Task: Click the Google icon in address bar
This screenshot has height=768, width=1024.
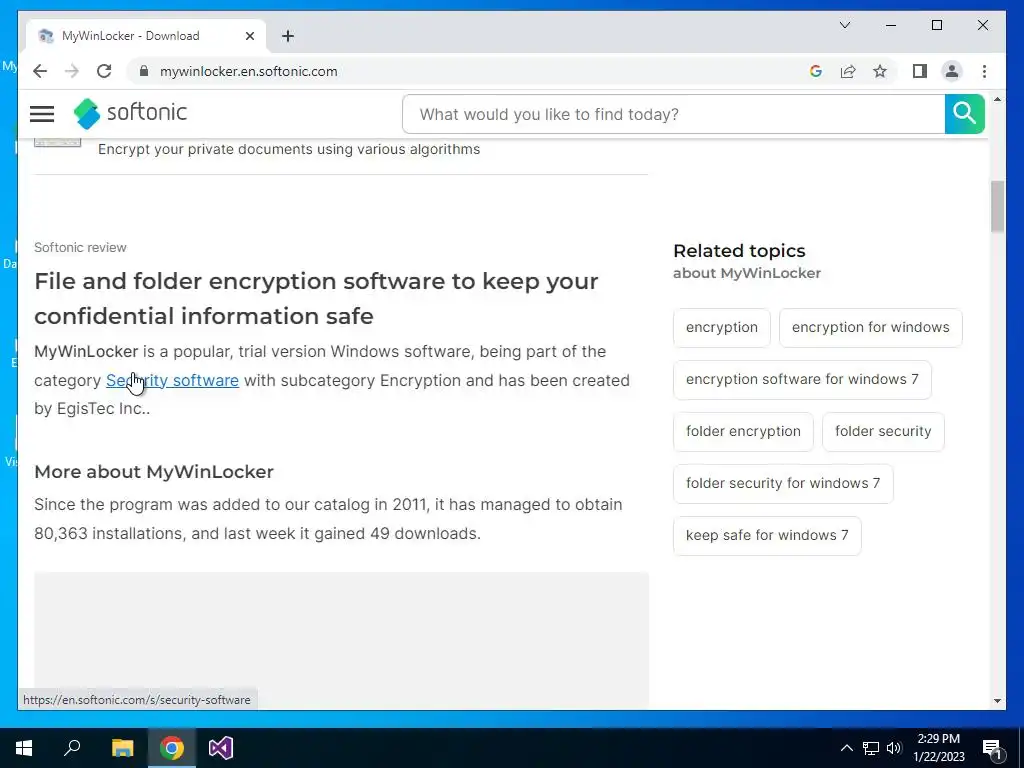Action: coord(816,71)
